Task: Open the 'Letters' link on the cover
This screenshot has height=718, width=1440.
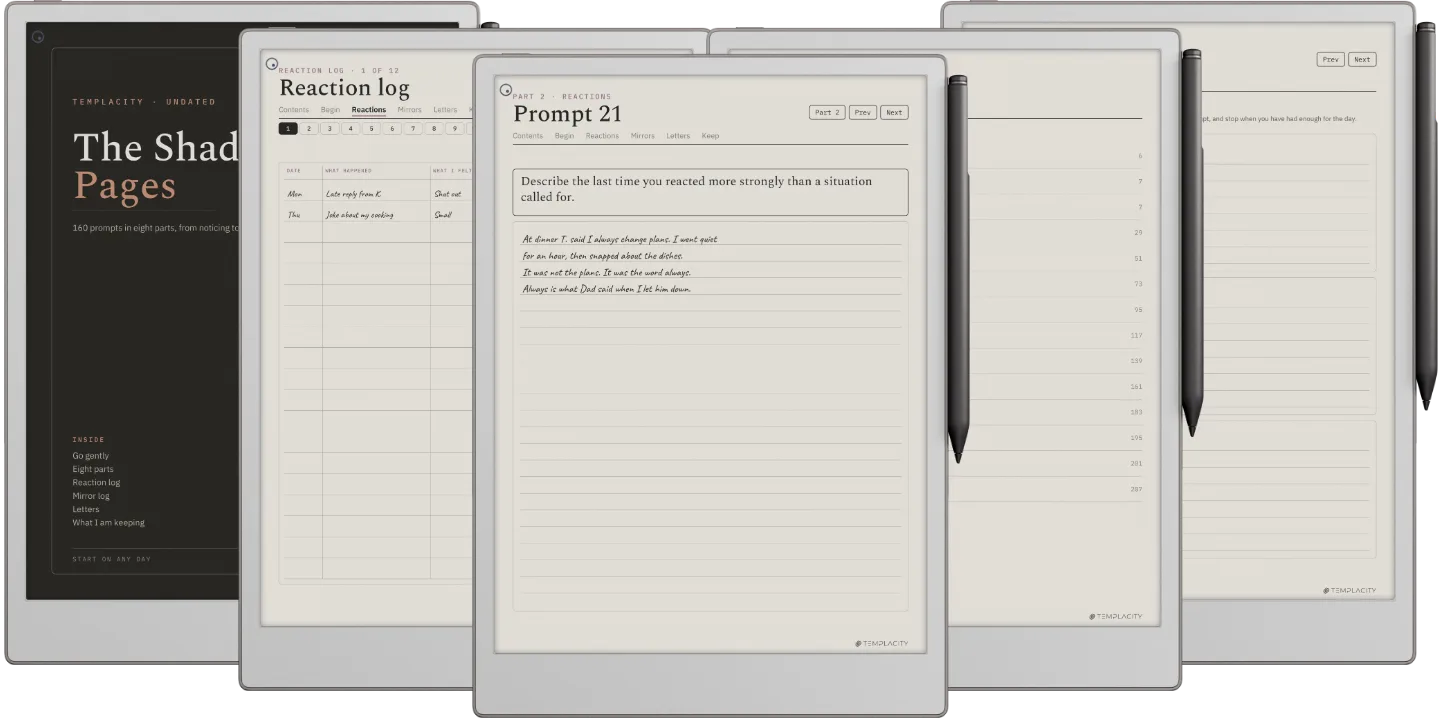Action: (86, 509)
